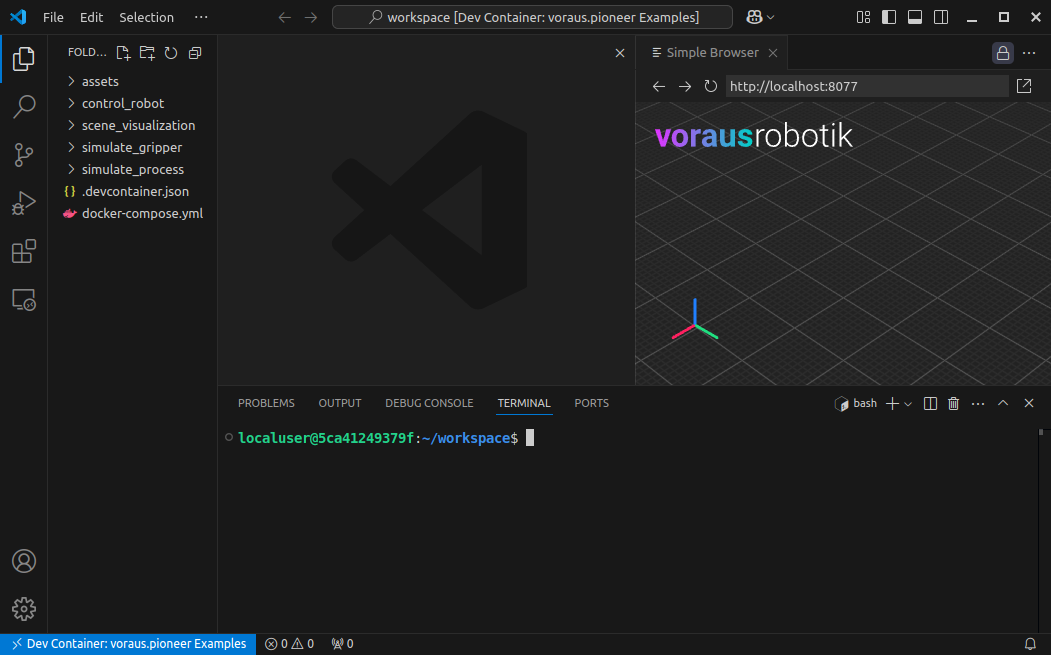Click the FOLD... explorer section header

[x=87, y=52]
